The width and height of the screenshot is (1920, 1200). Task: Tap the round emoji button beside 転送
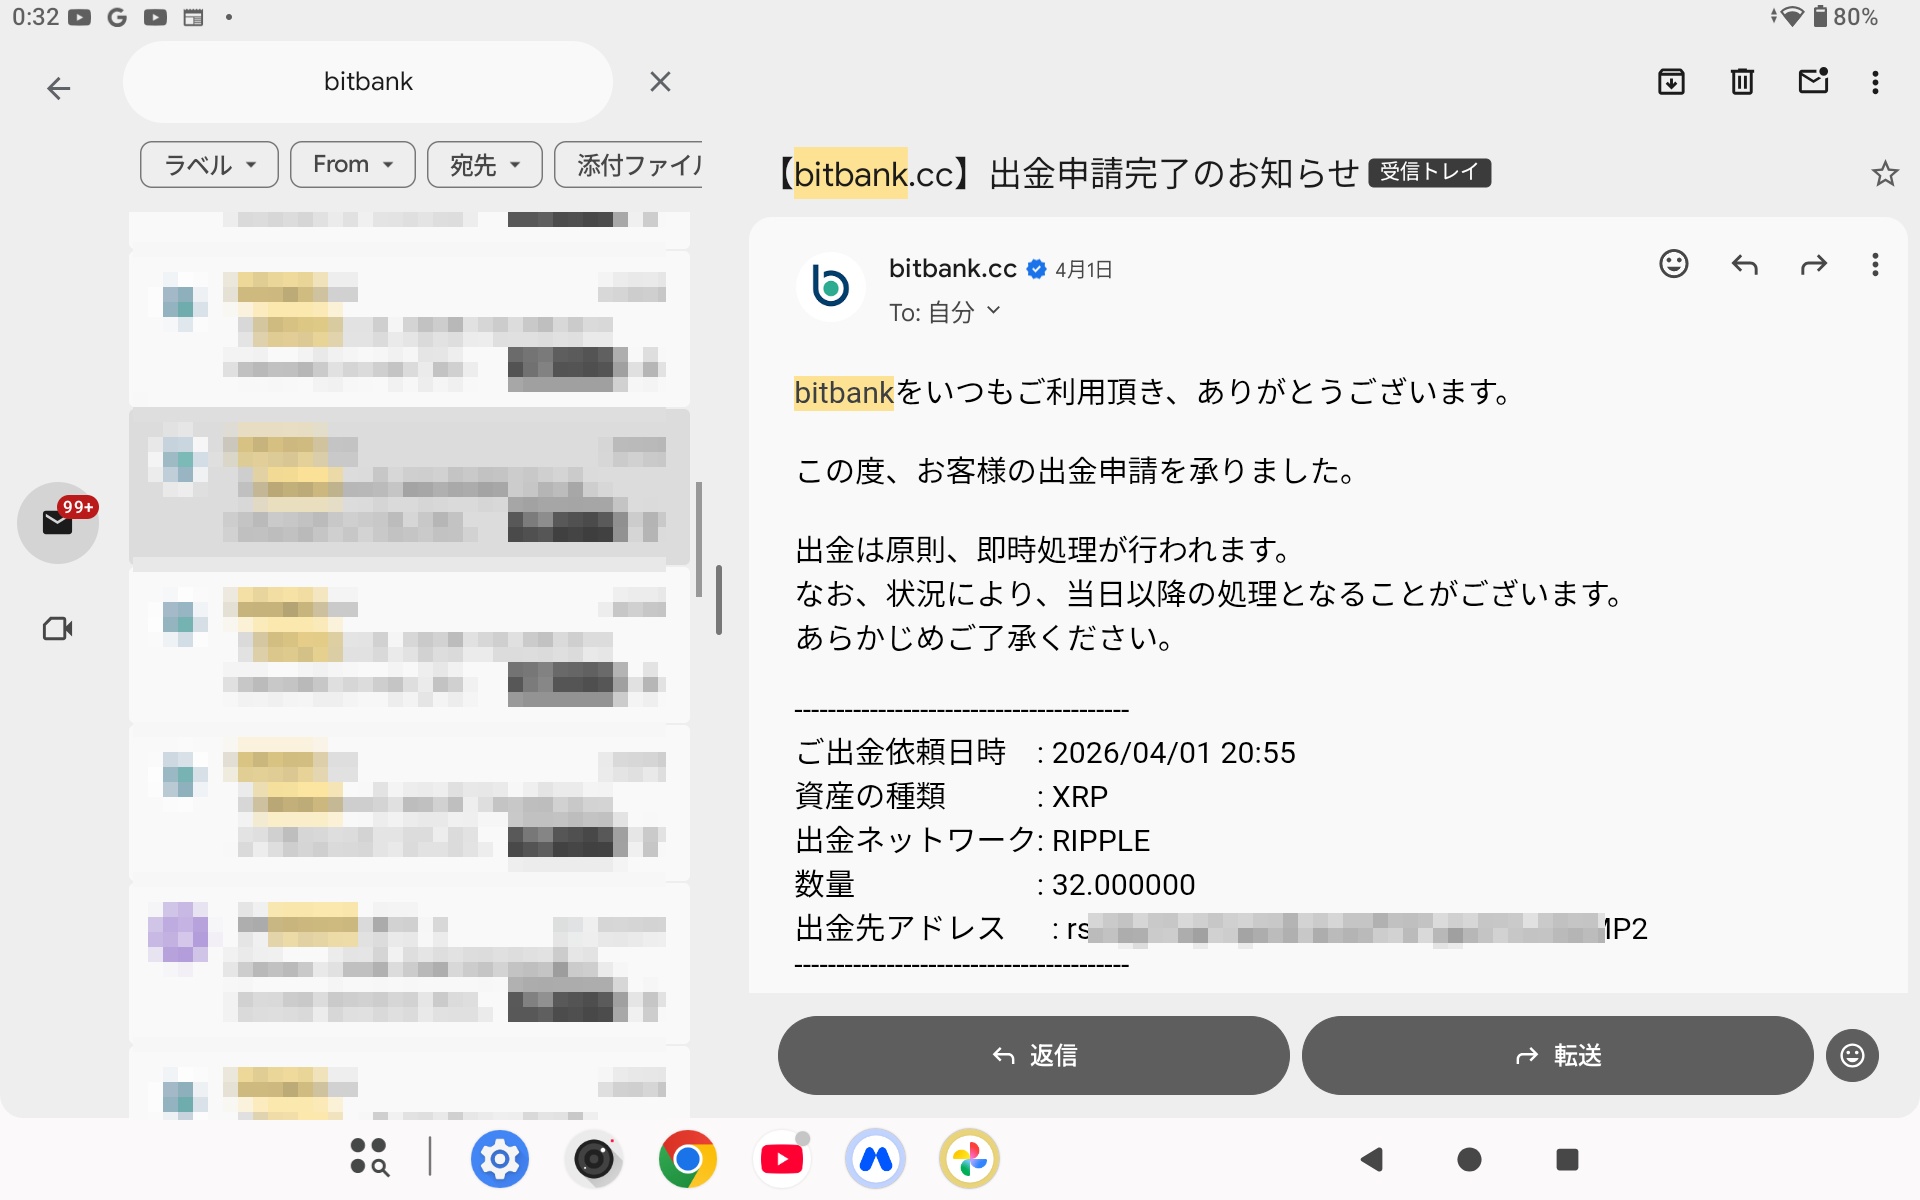(x=1852, y=1055)
